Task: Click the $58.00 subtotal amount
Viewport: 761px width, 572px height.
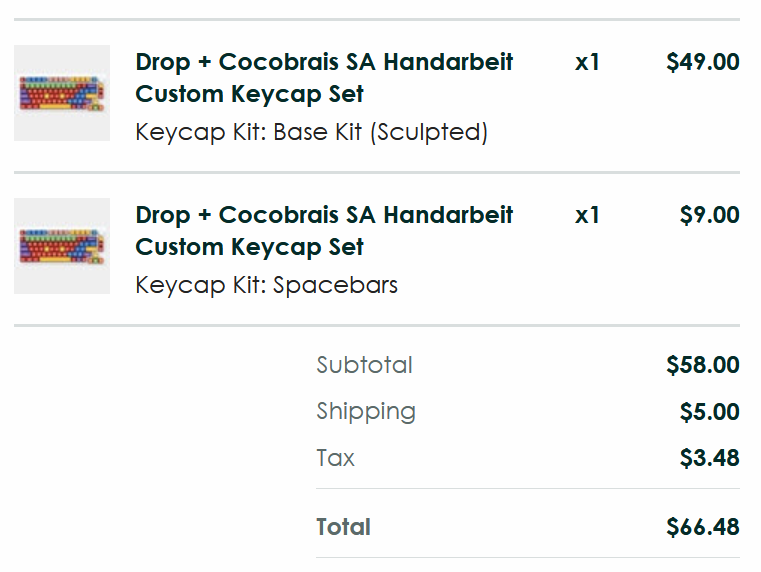Action: pyautogui.click(x=703, y=365)
